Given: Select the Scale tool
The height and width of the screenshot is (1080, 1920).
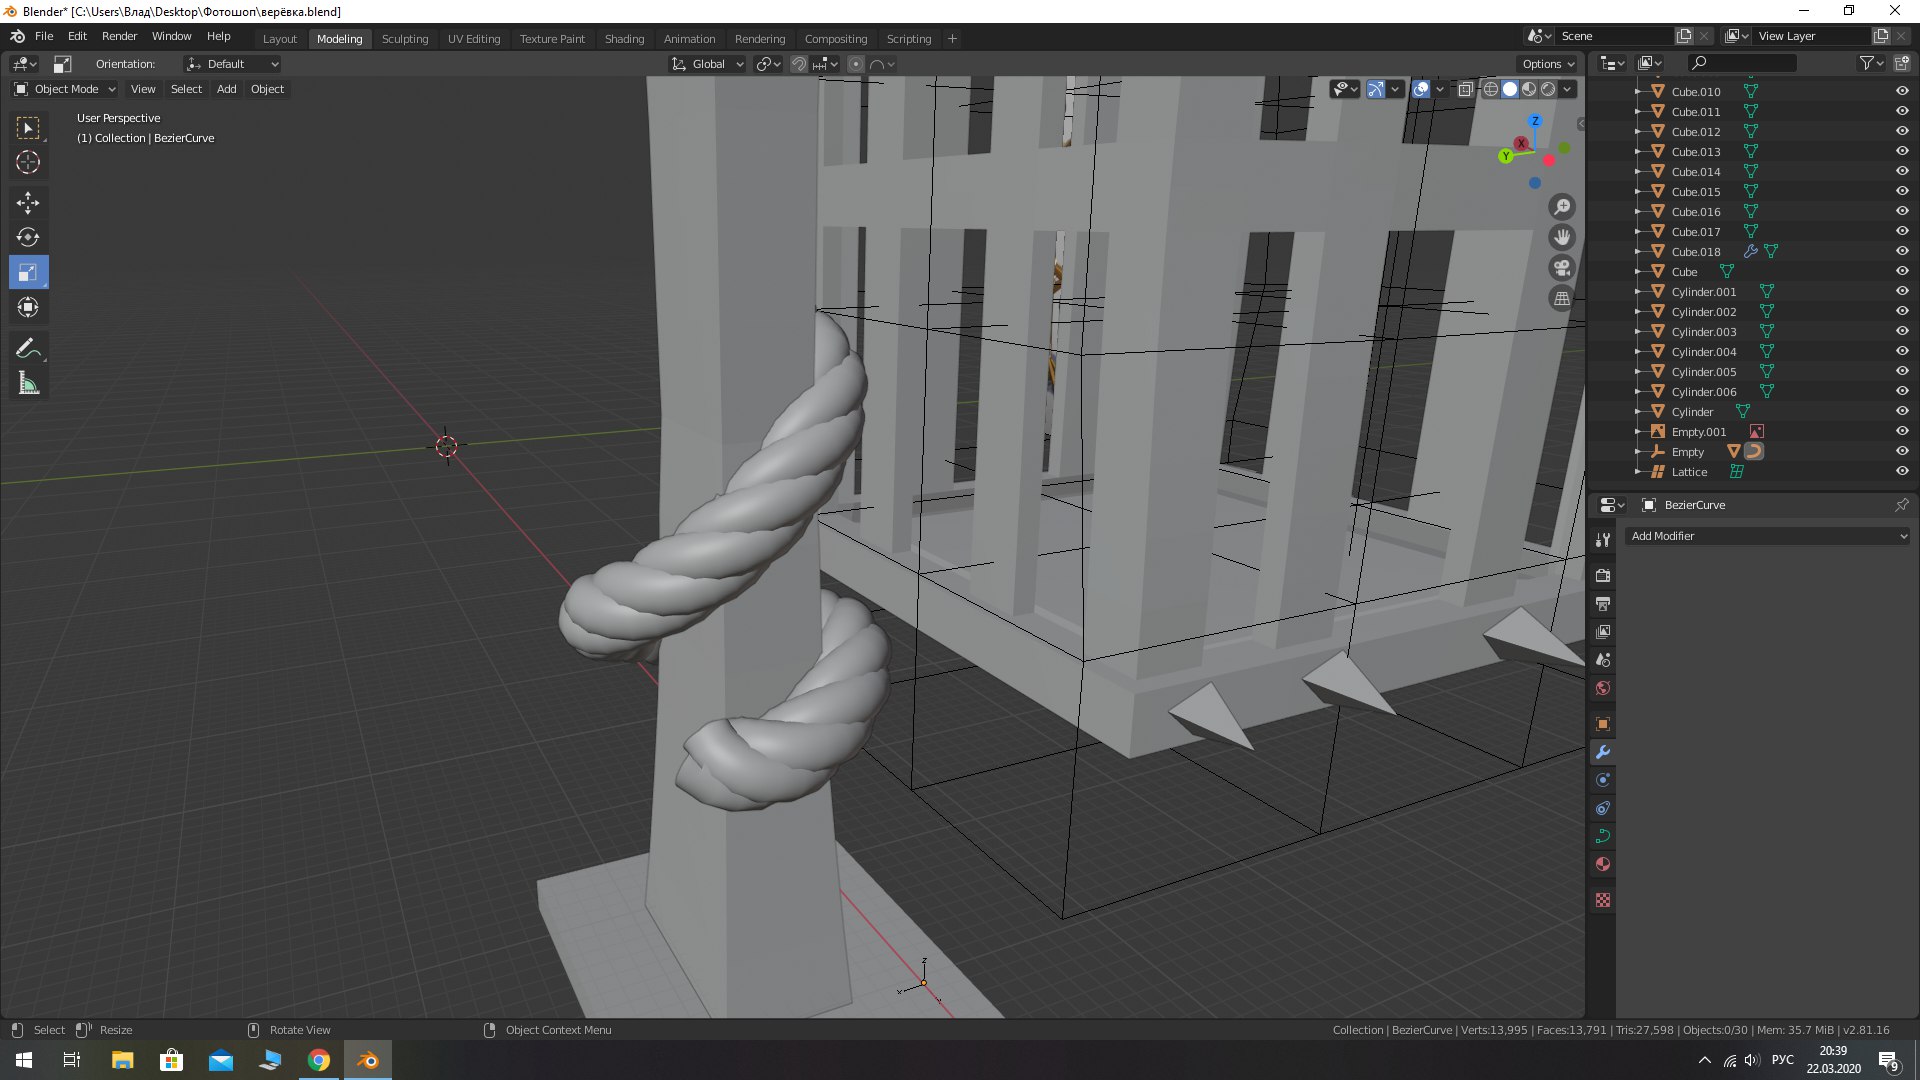Looking at the screenshot, I should (28, 272).
